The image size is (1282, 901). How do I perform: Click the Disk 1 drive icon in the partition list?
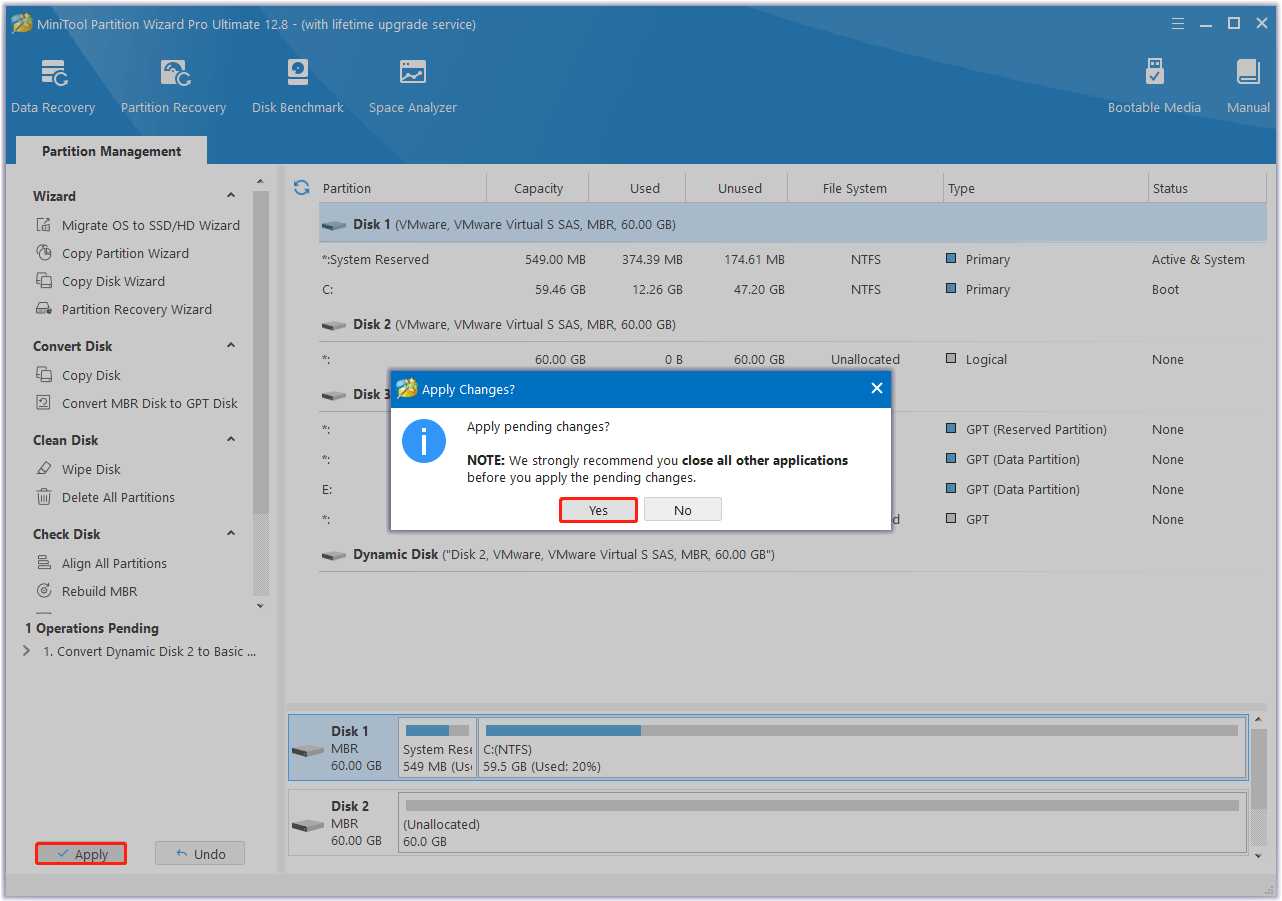[x=334, y=225]
